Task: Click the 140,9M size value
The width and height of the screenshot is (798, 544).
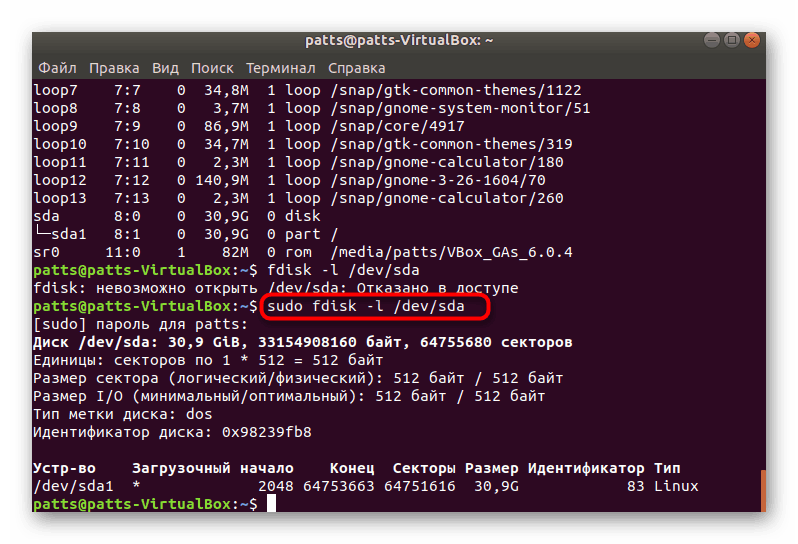Action: click(222, 180)
